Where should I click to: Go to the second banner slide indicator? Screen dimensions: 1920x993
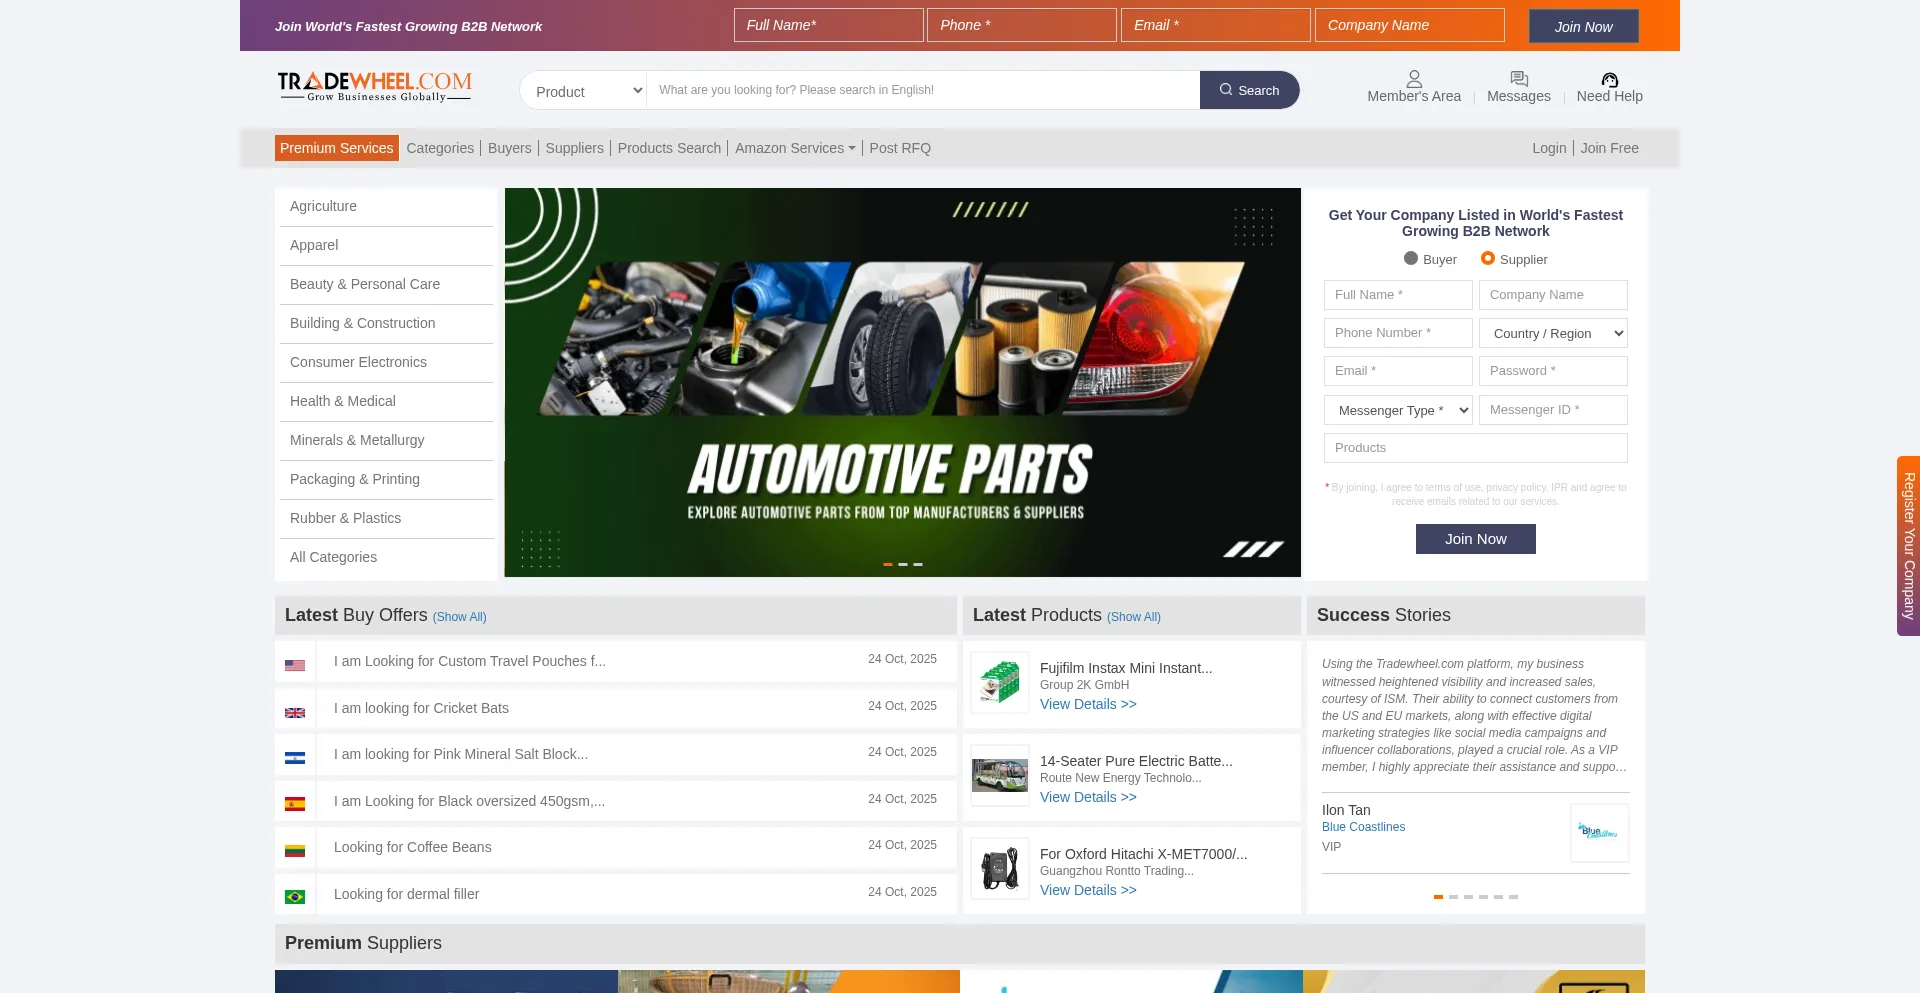pos(903,565)
